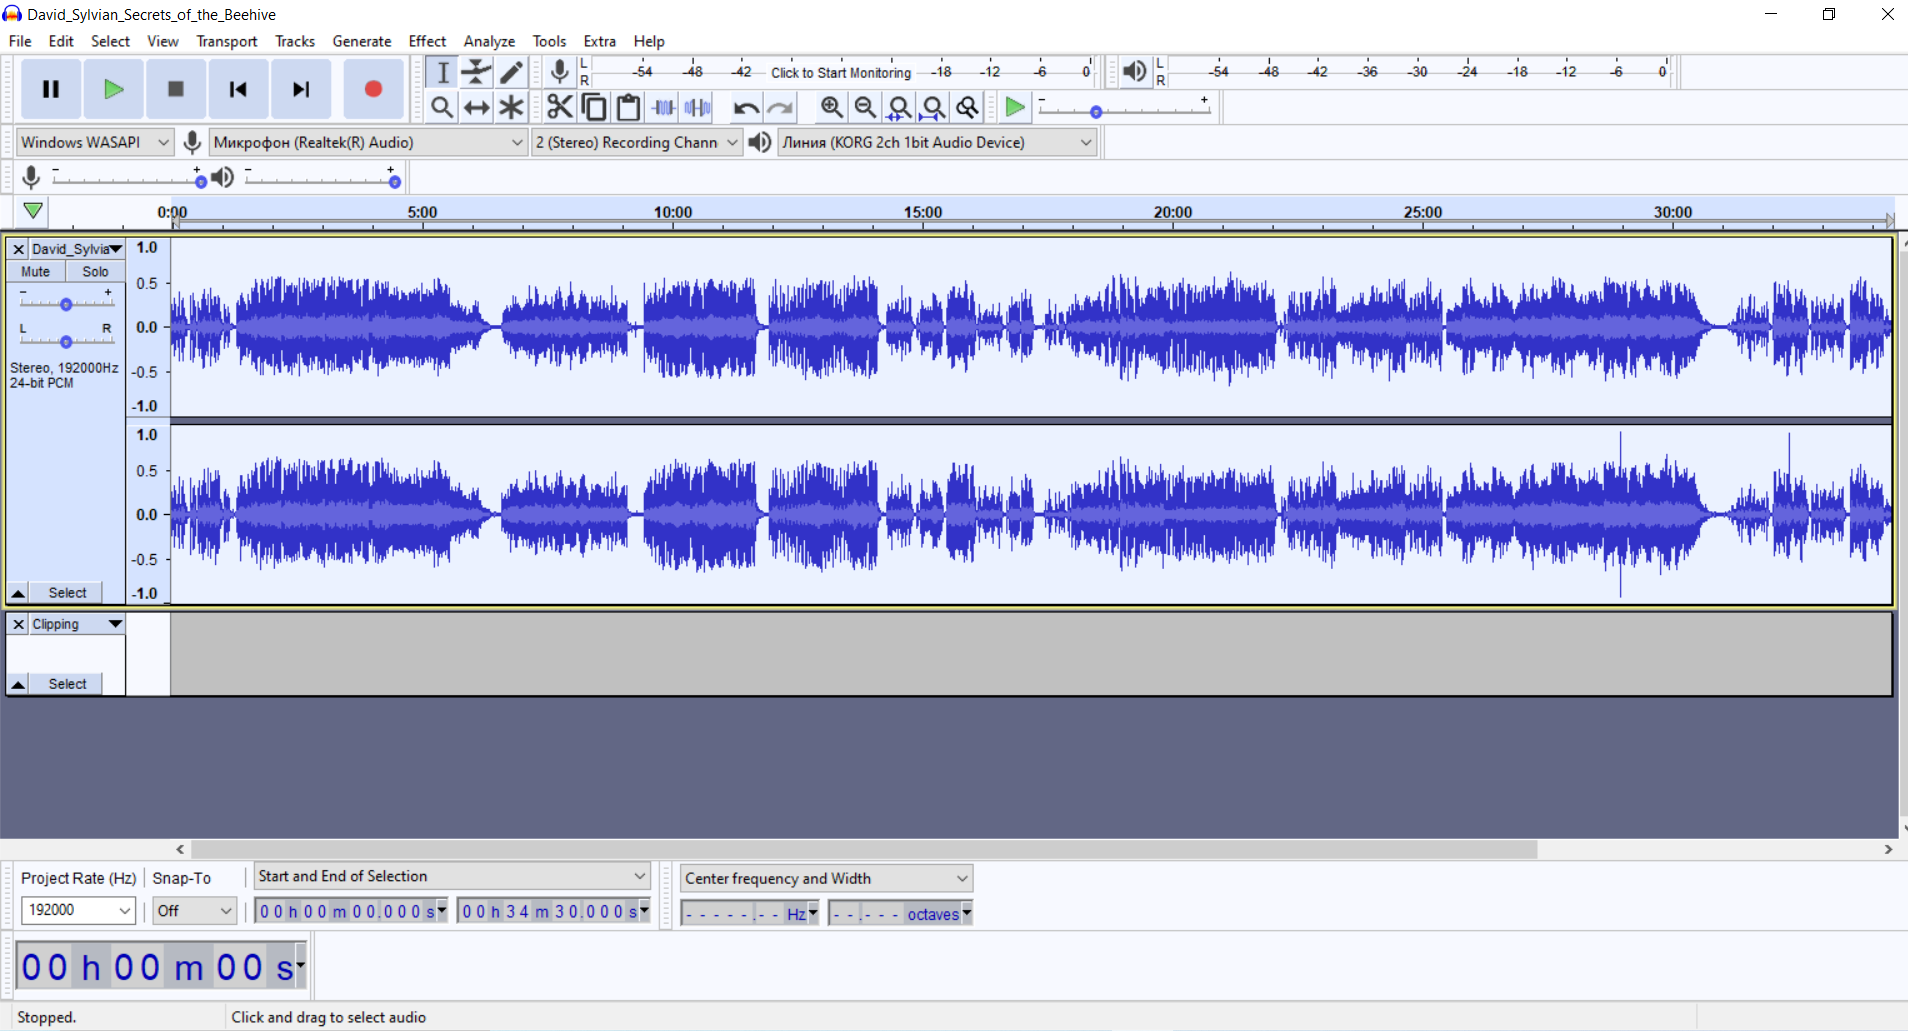Select the Zoom (magnifier) tool

pyautogui.click(x=442, y=107)
